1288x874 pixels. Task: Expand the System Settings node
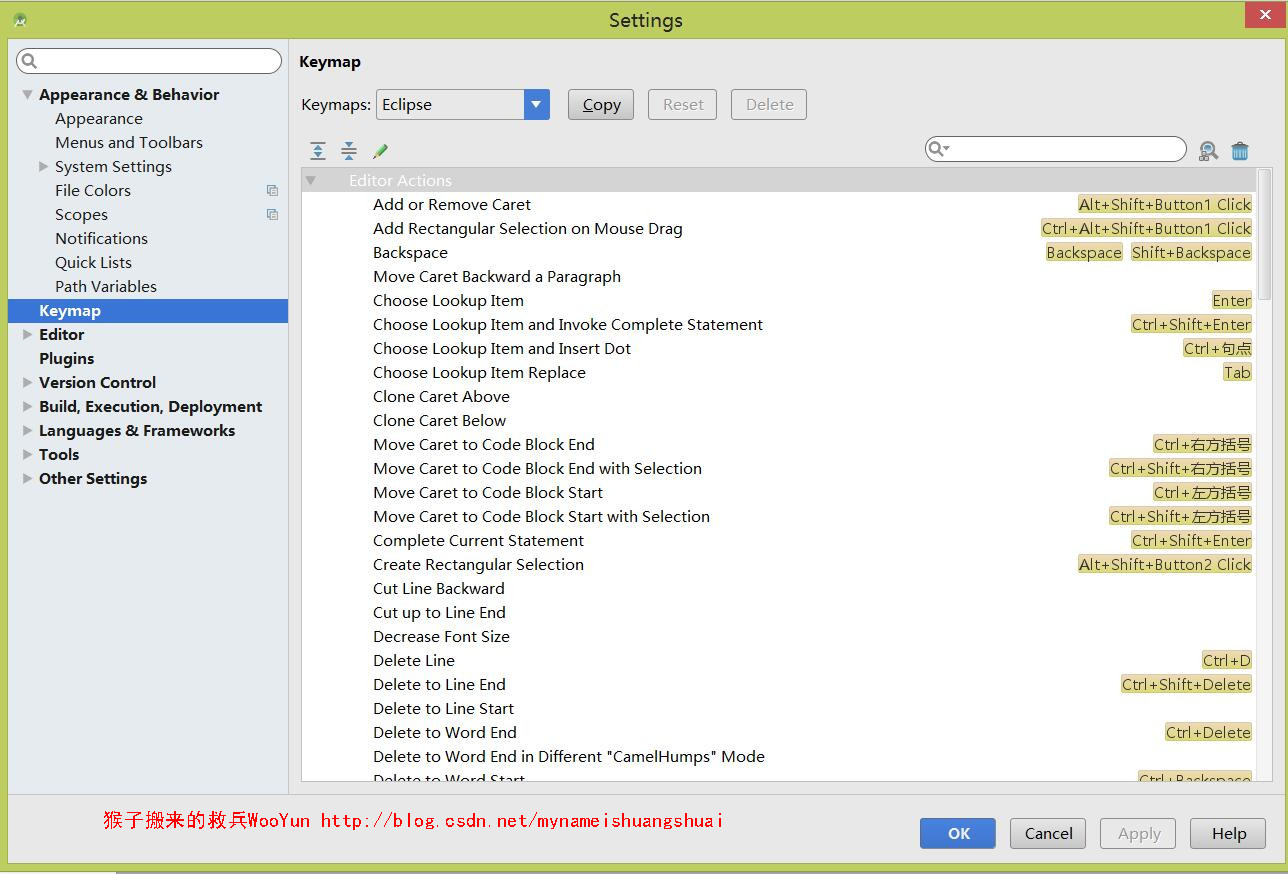tap(43, 166)
